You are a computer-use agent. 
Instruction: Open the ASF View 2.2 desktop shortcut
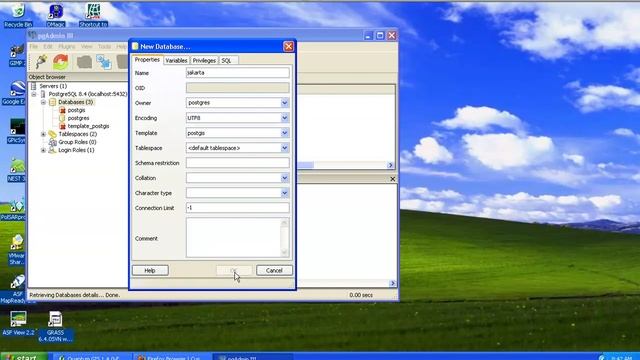[x=18, y=323]
